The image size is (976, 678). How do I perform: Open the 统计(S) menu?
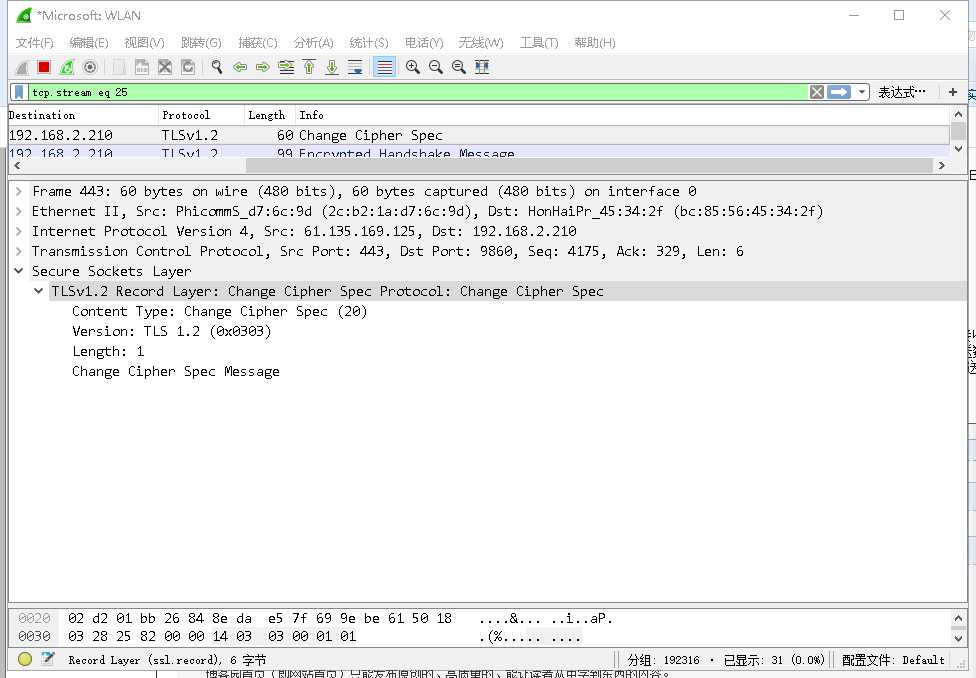coord(369,42)
